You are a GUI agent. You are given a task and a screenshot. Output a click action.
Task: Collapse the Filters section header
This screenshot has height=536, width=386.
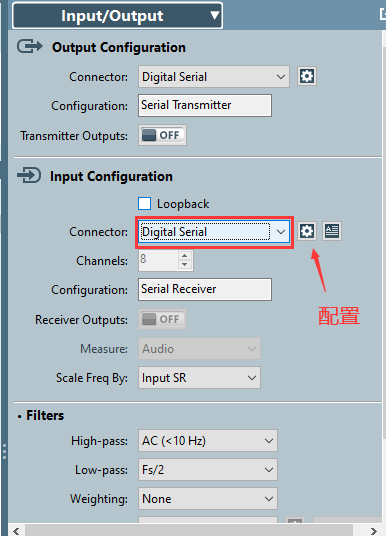pos(41,416)
